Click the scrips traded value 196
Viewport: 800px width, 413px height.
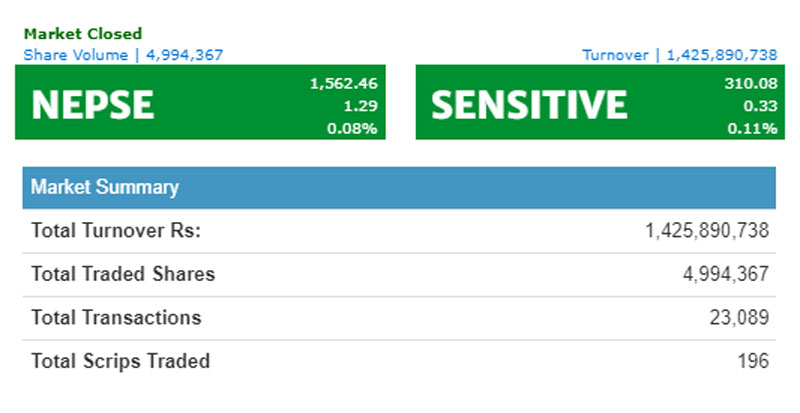755,361
